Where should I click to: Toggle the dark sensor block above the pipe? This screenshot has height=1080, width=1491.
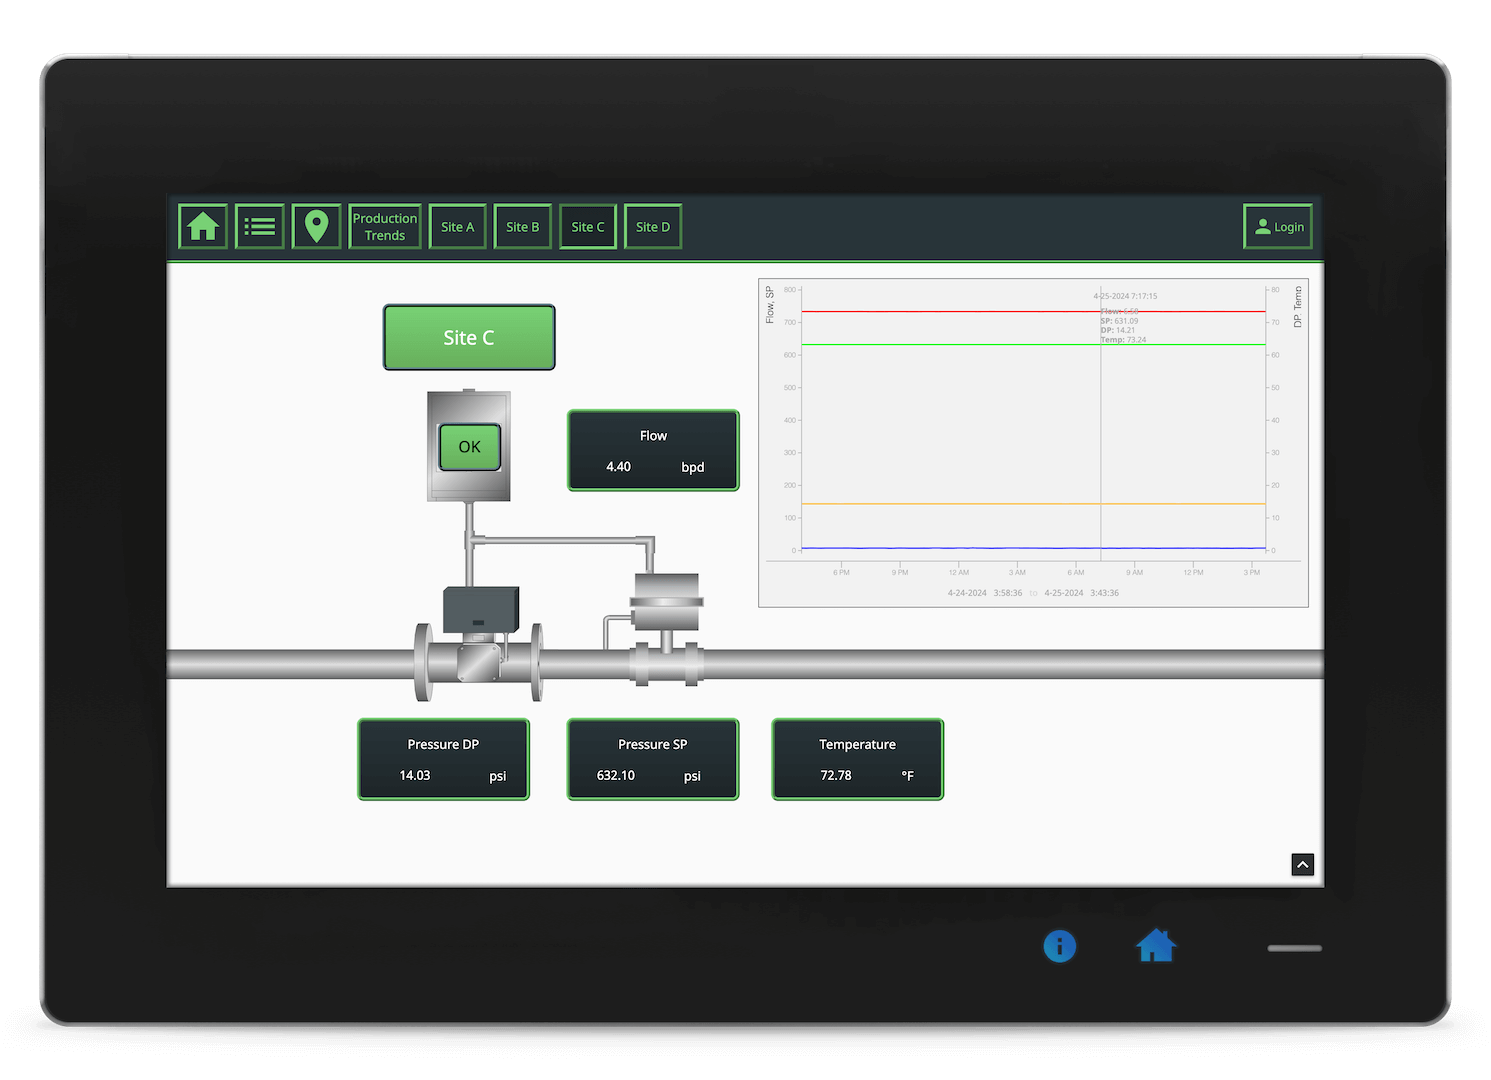480,610
